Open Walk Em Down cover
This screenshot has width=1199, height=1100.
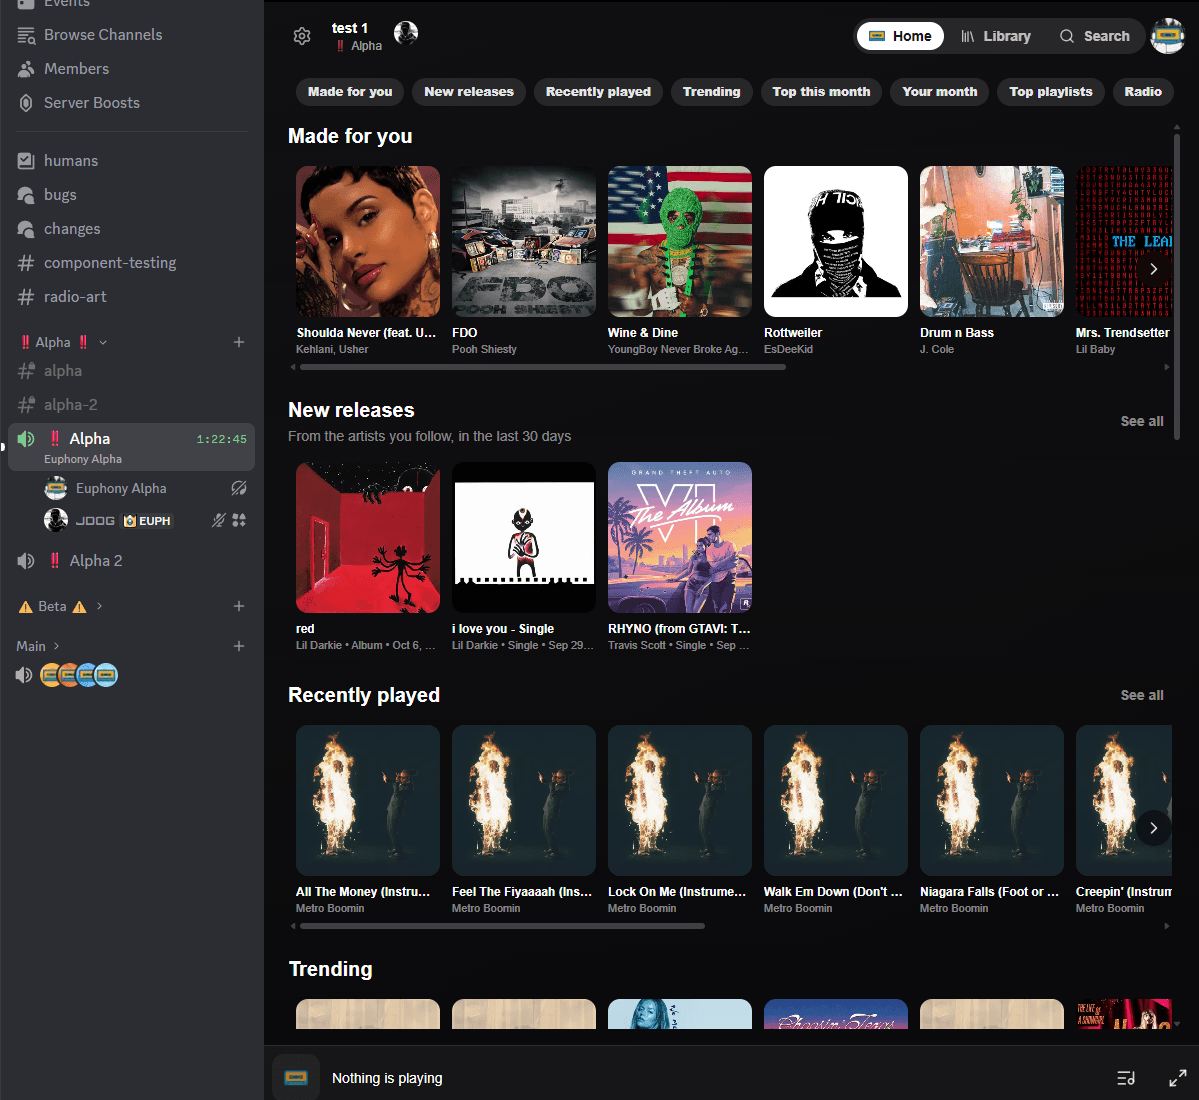(x=836, y=800)
